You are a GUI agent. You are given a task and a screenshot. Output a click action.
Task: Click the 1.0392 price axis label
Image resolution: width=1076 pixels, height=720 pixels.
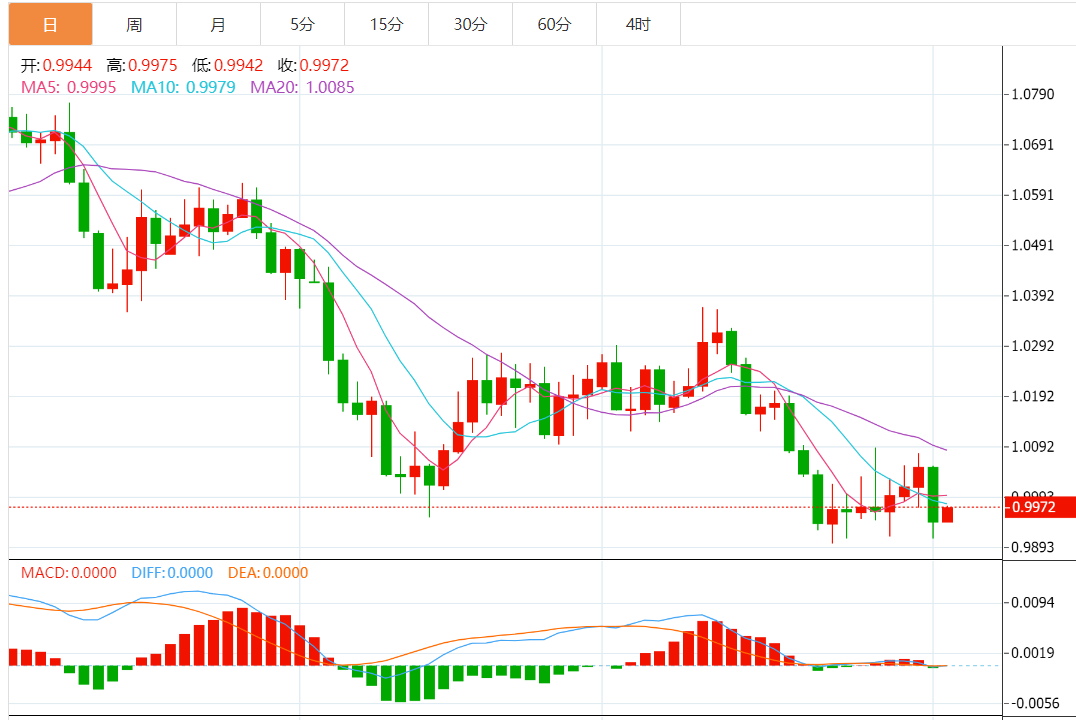1033,296
